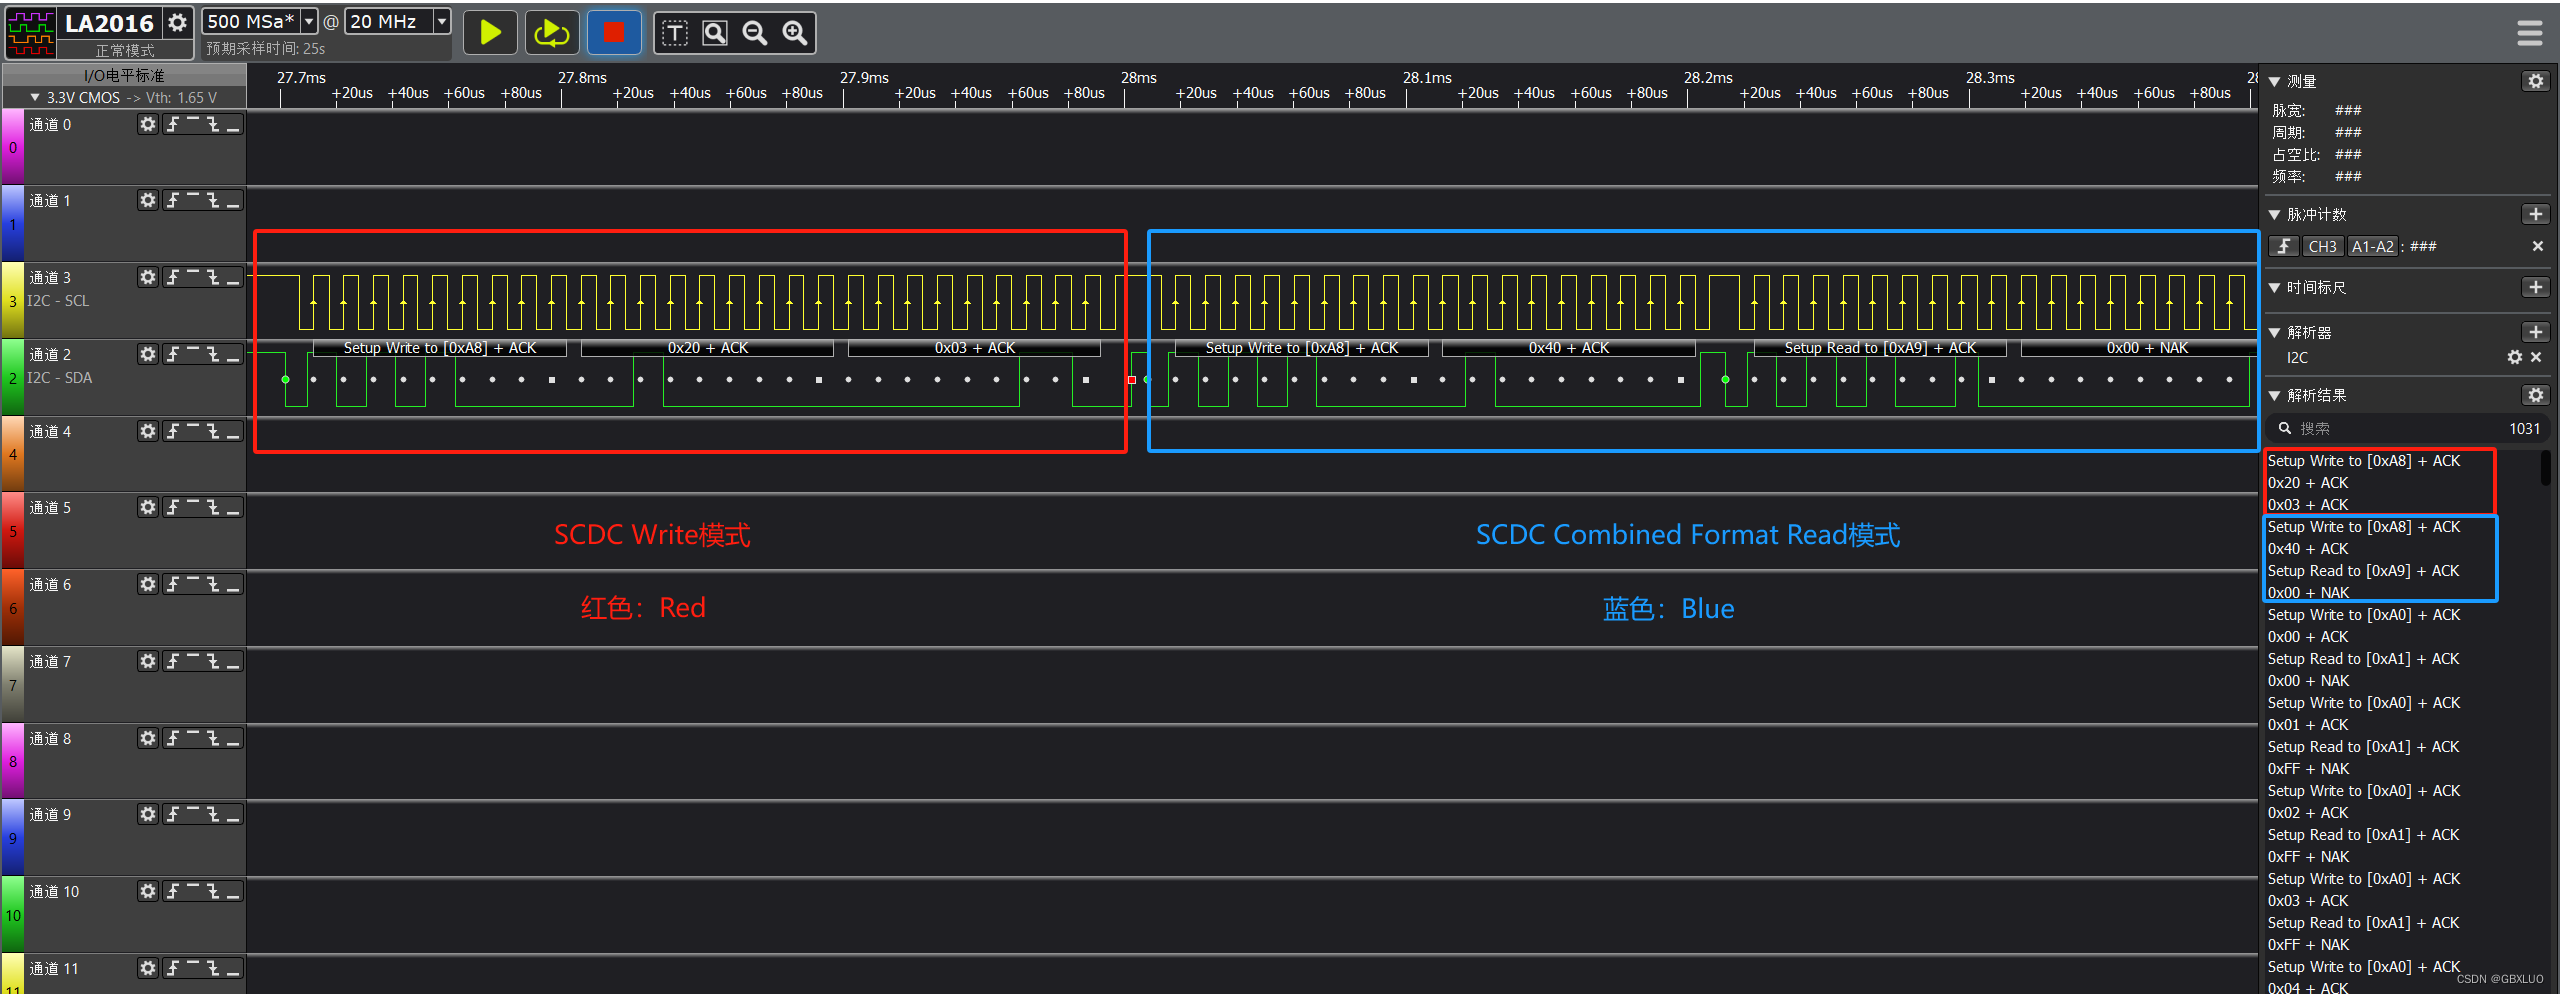This screenshot has height=994, width=2560.
Task: Click the CH3 channel selector button
Action: tap(2322, 246)
